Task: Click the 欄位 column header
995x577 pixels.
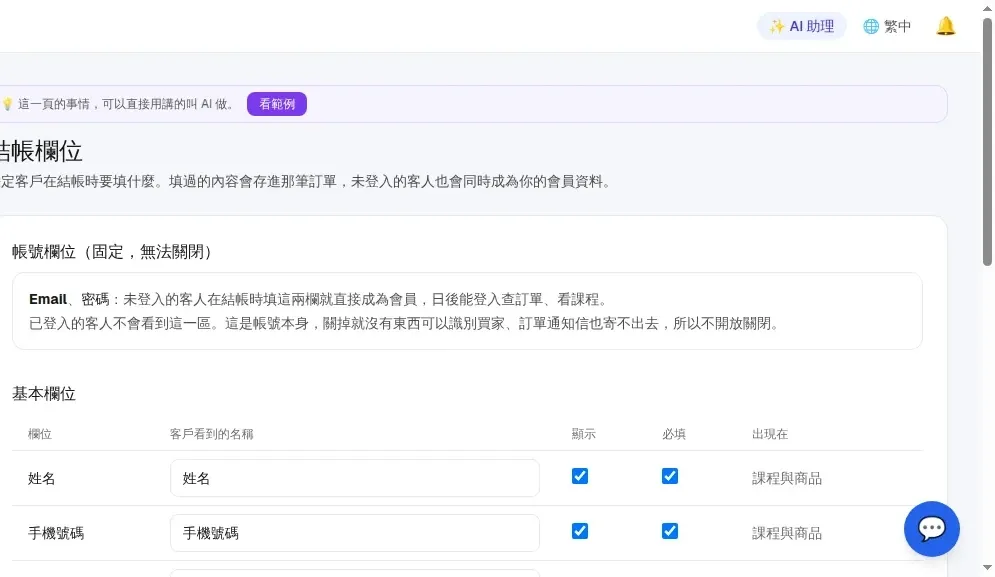Action: click(x=39, y=434)
